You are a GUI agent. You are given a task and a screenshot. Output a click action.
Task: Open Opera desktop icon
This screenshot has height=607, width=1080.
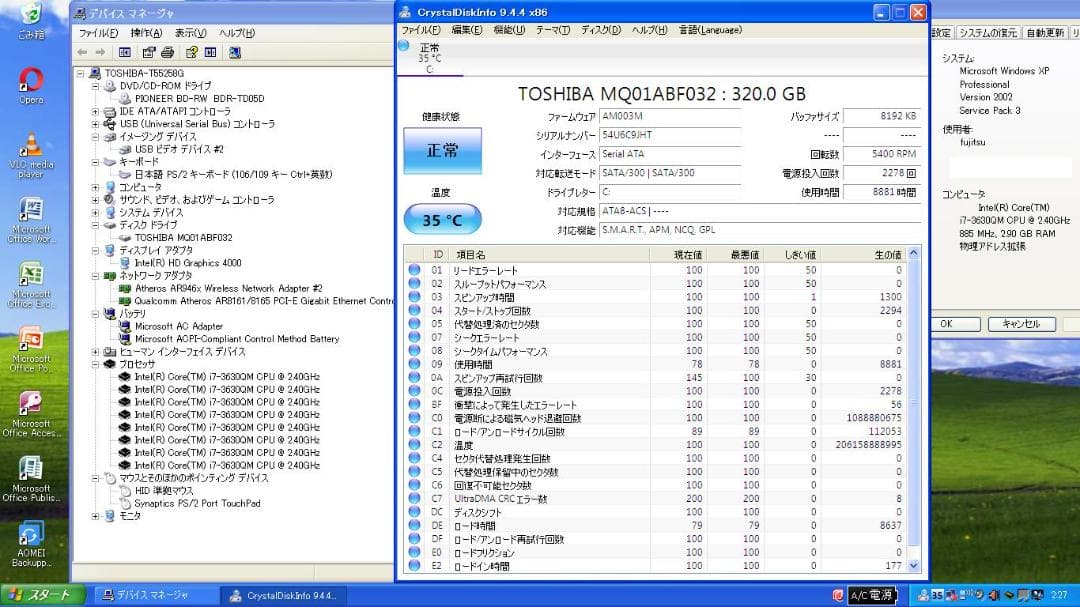click(x=31, y=85)
